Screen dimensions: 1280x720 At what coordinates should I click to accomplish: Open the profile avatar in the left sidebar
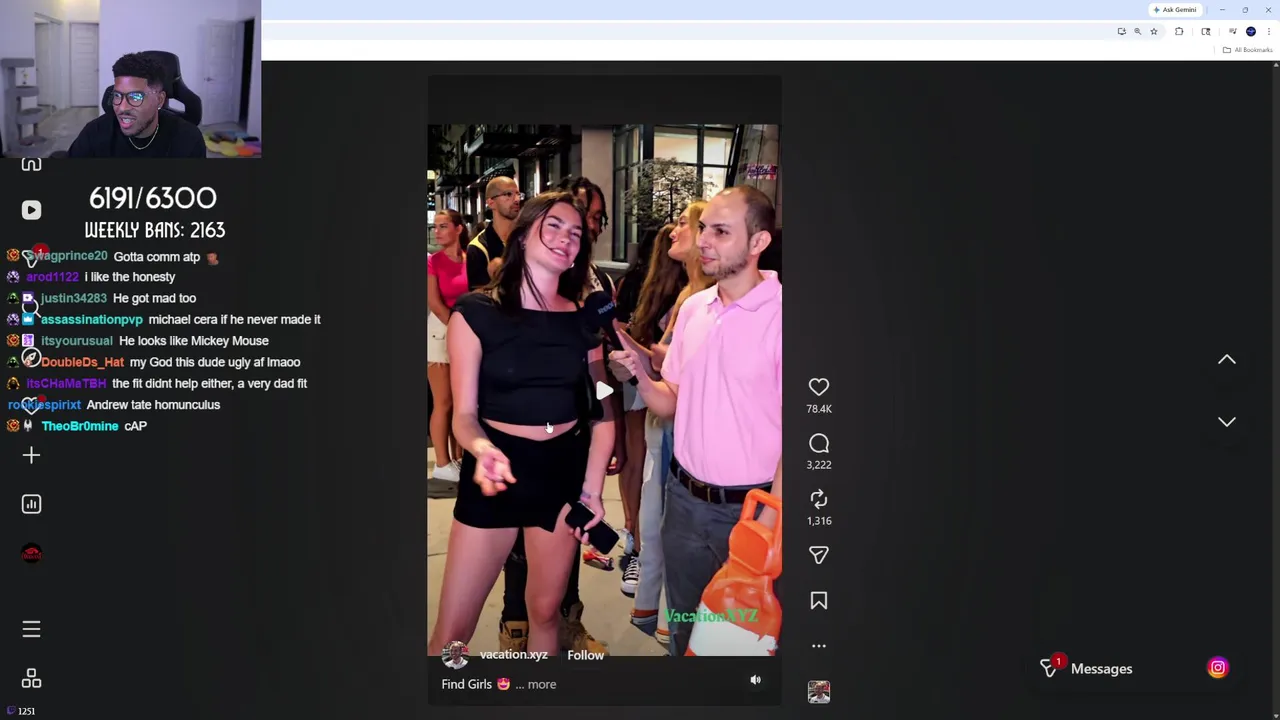(x=31, y=554)
